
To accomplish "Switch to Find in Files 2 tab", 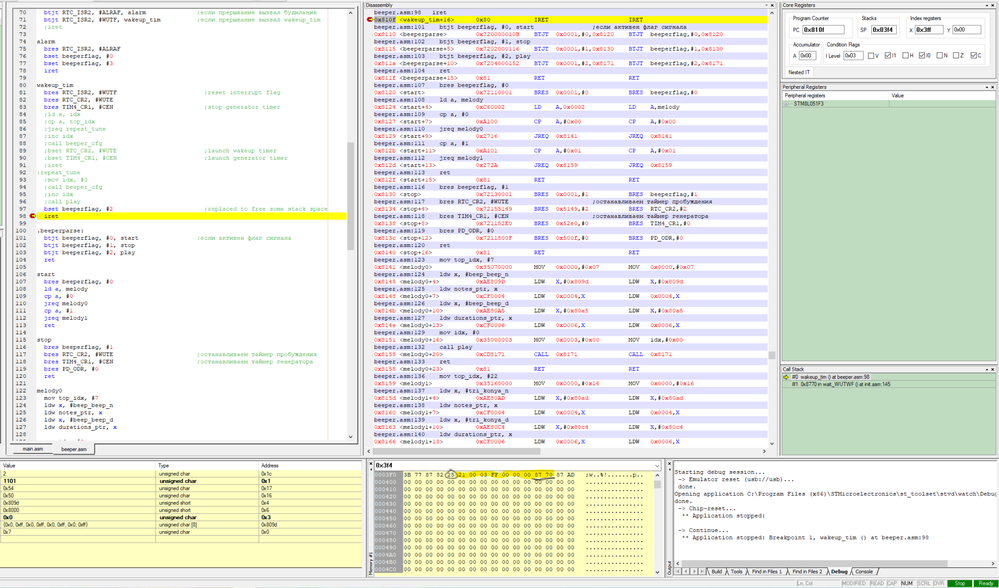I will point(808,571).
